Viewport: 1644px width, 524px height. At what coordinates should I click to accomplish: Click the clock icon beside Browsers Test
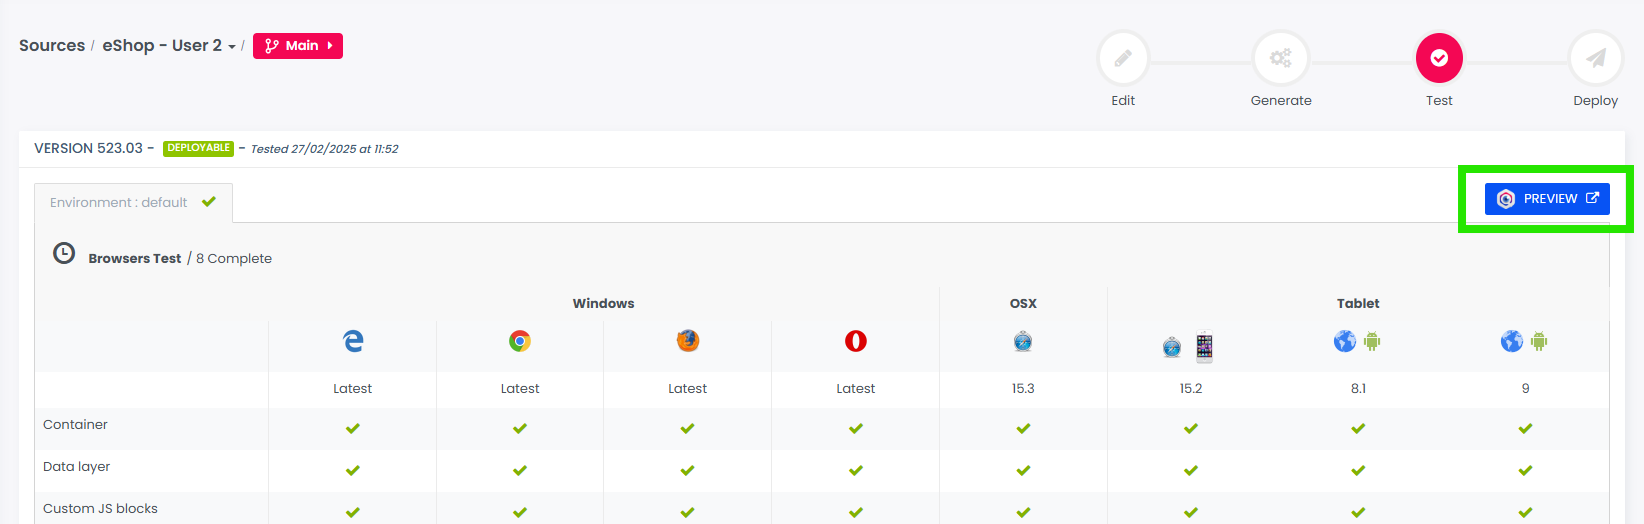click(x=64, y=254)
